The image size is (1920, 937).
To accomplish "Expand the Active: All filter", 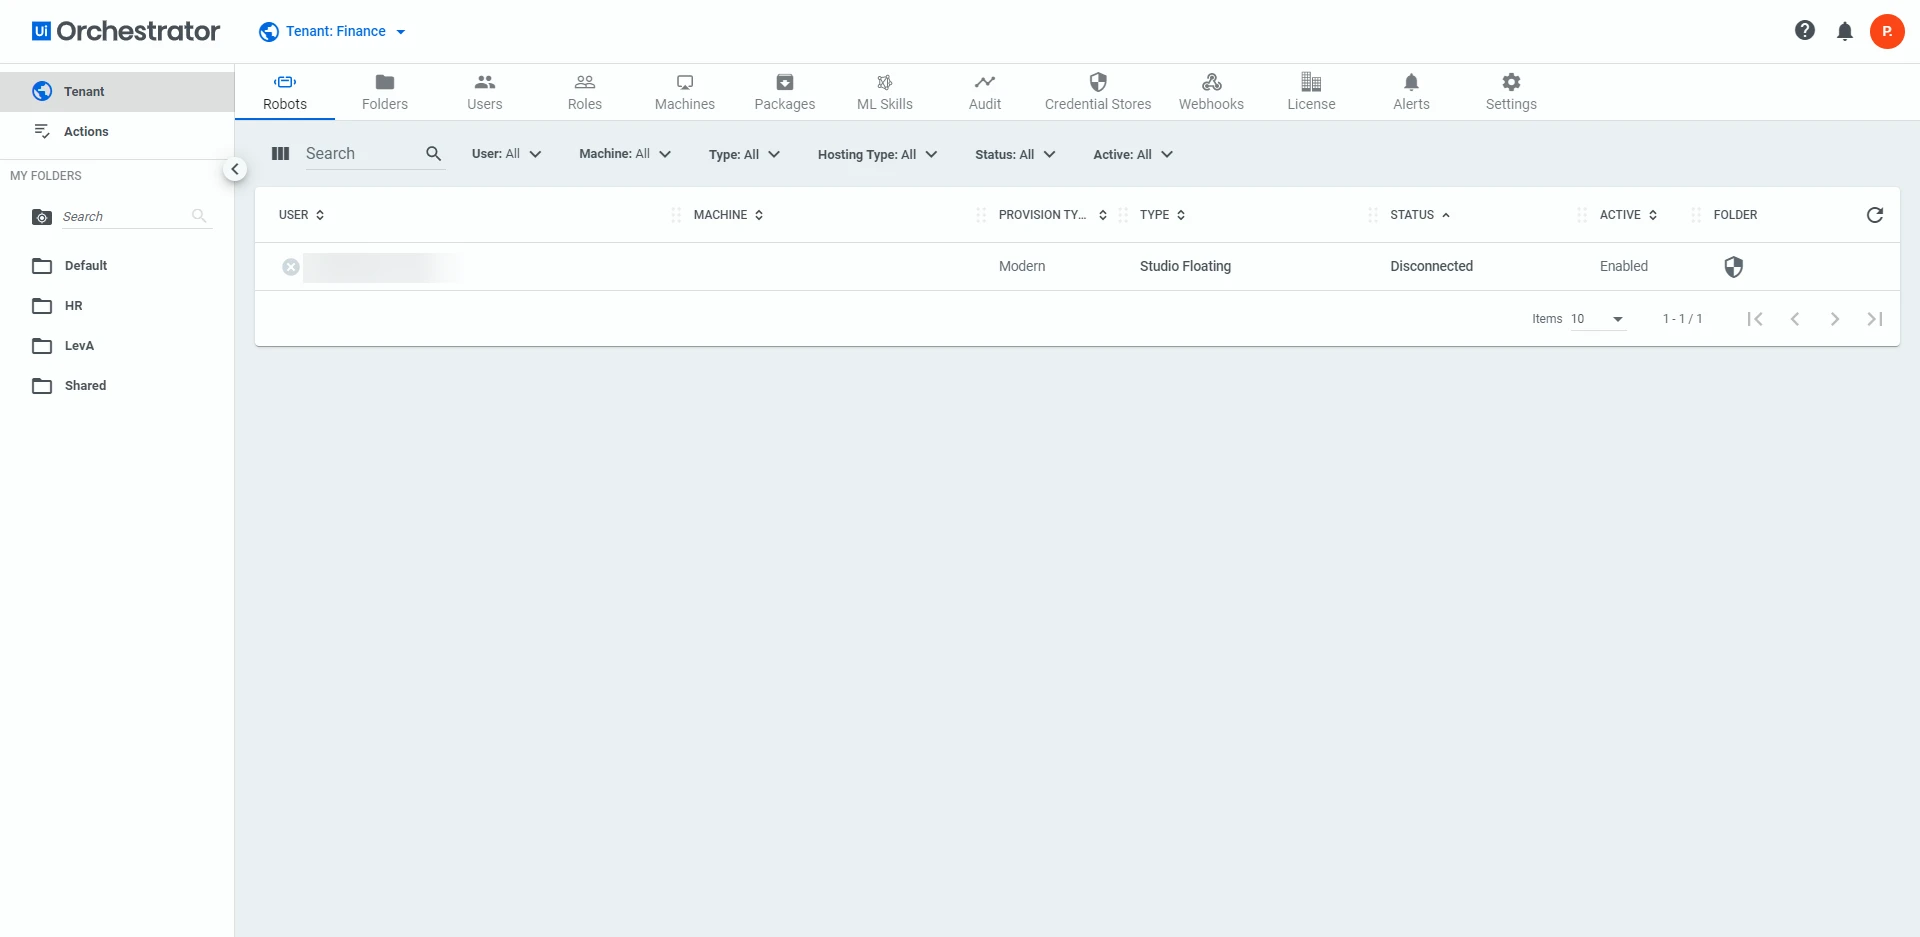I will (x=1133, y=155).
